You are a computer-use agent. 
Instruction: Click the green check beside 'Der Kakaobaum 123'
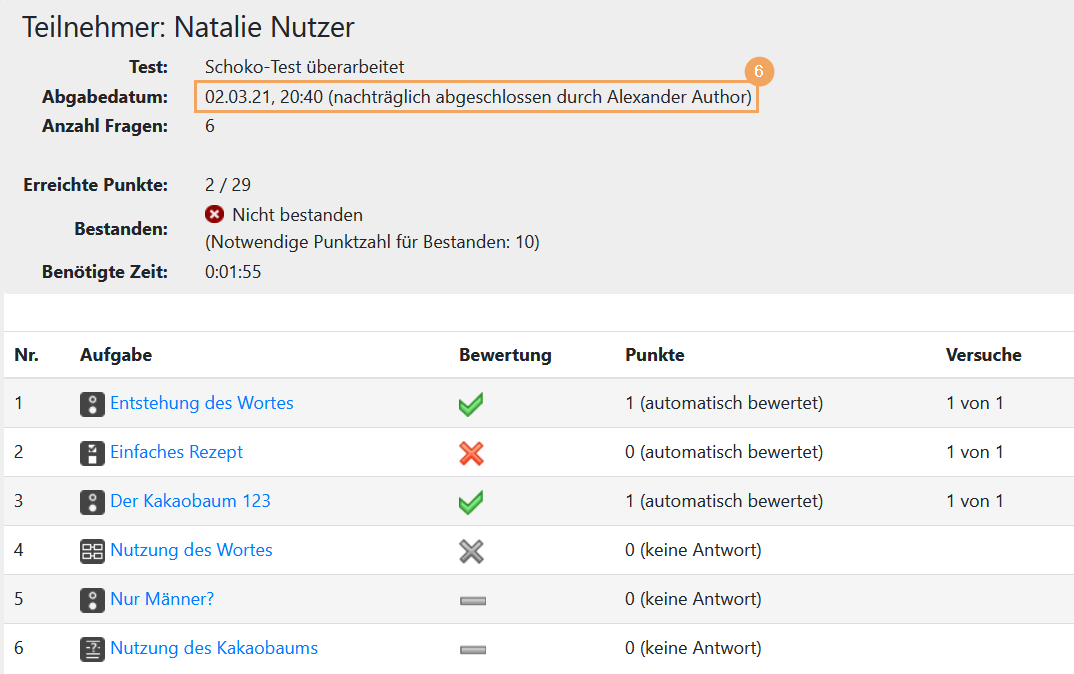pos(471,502)
